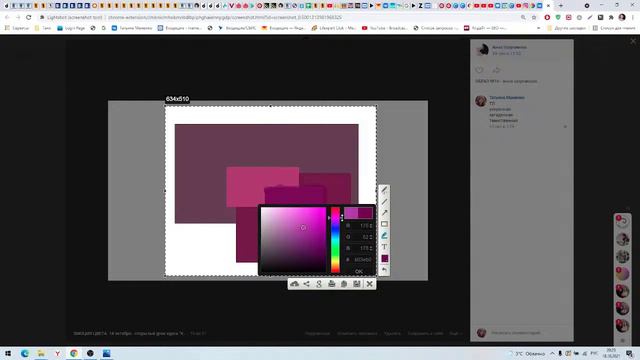Open the Lightshot color chooser swatch
640x360 pixels.
tap(384, 258)
